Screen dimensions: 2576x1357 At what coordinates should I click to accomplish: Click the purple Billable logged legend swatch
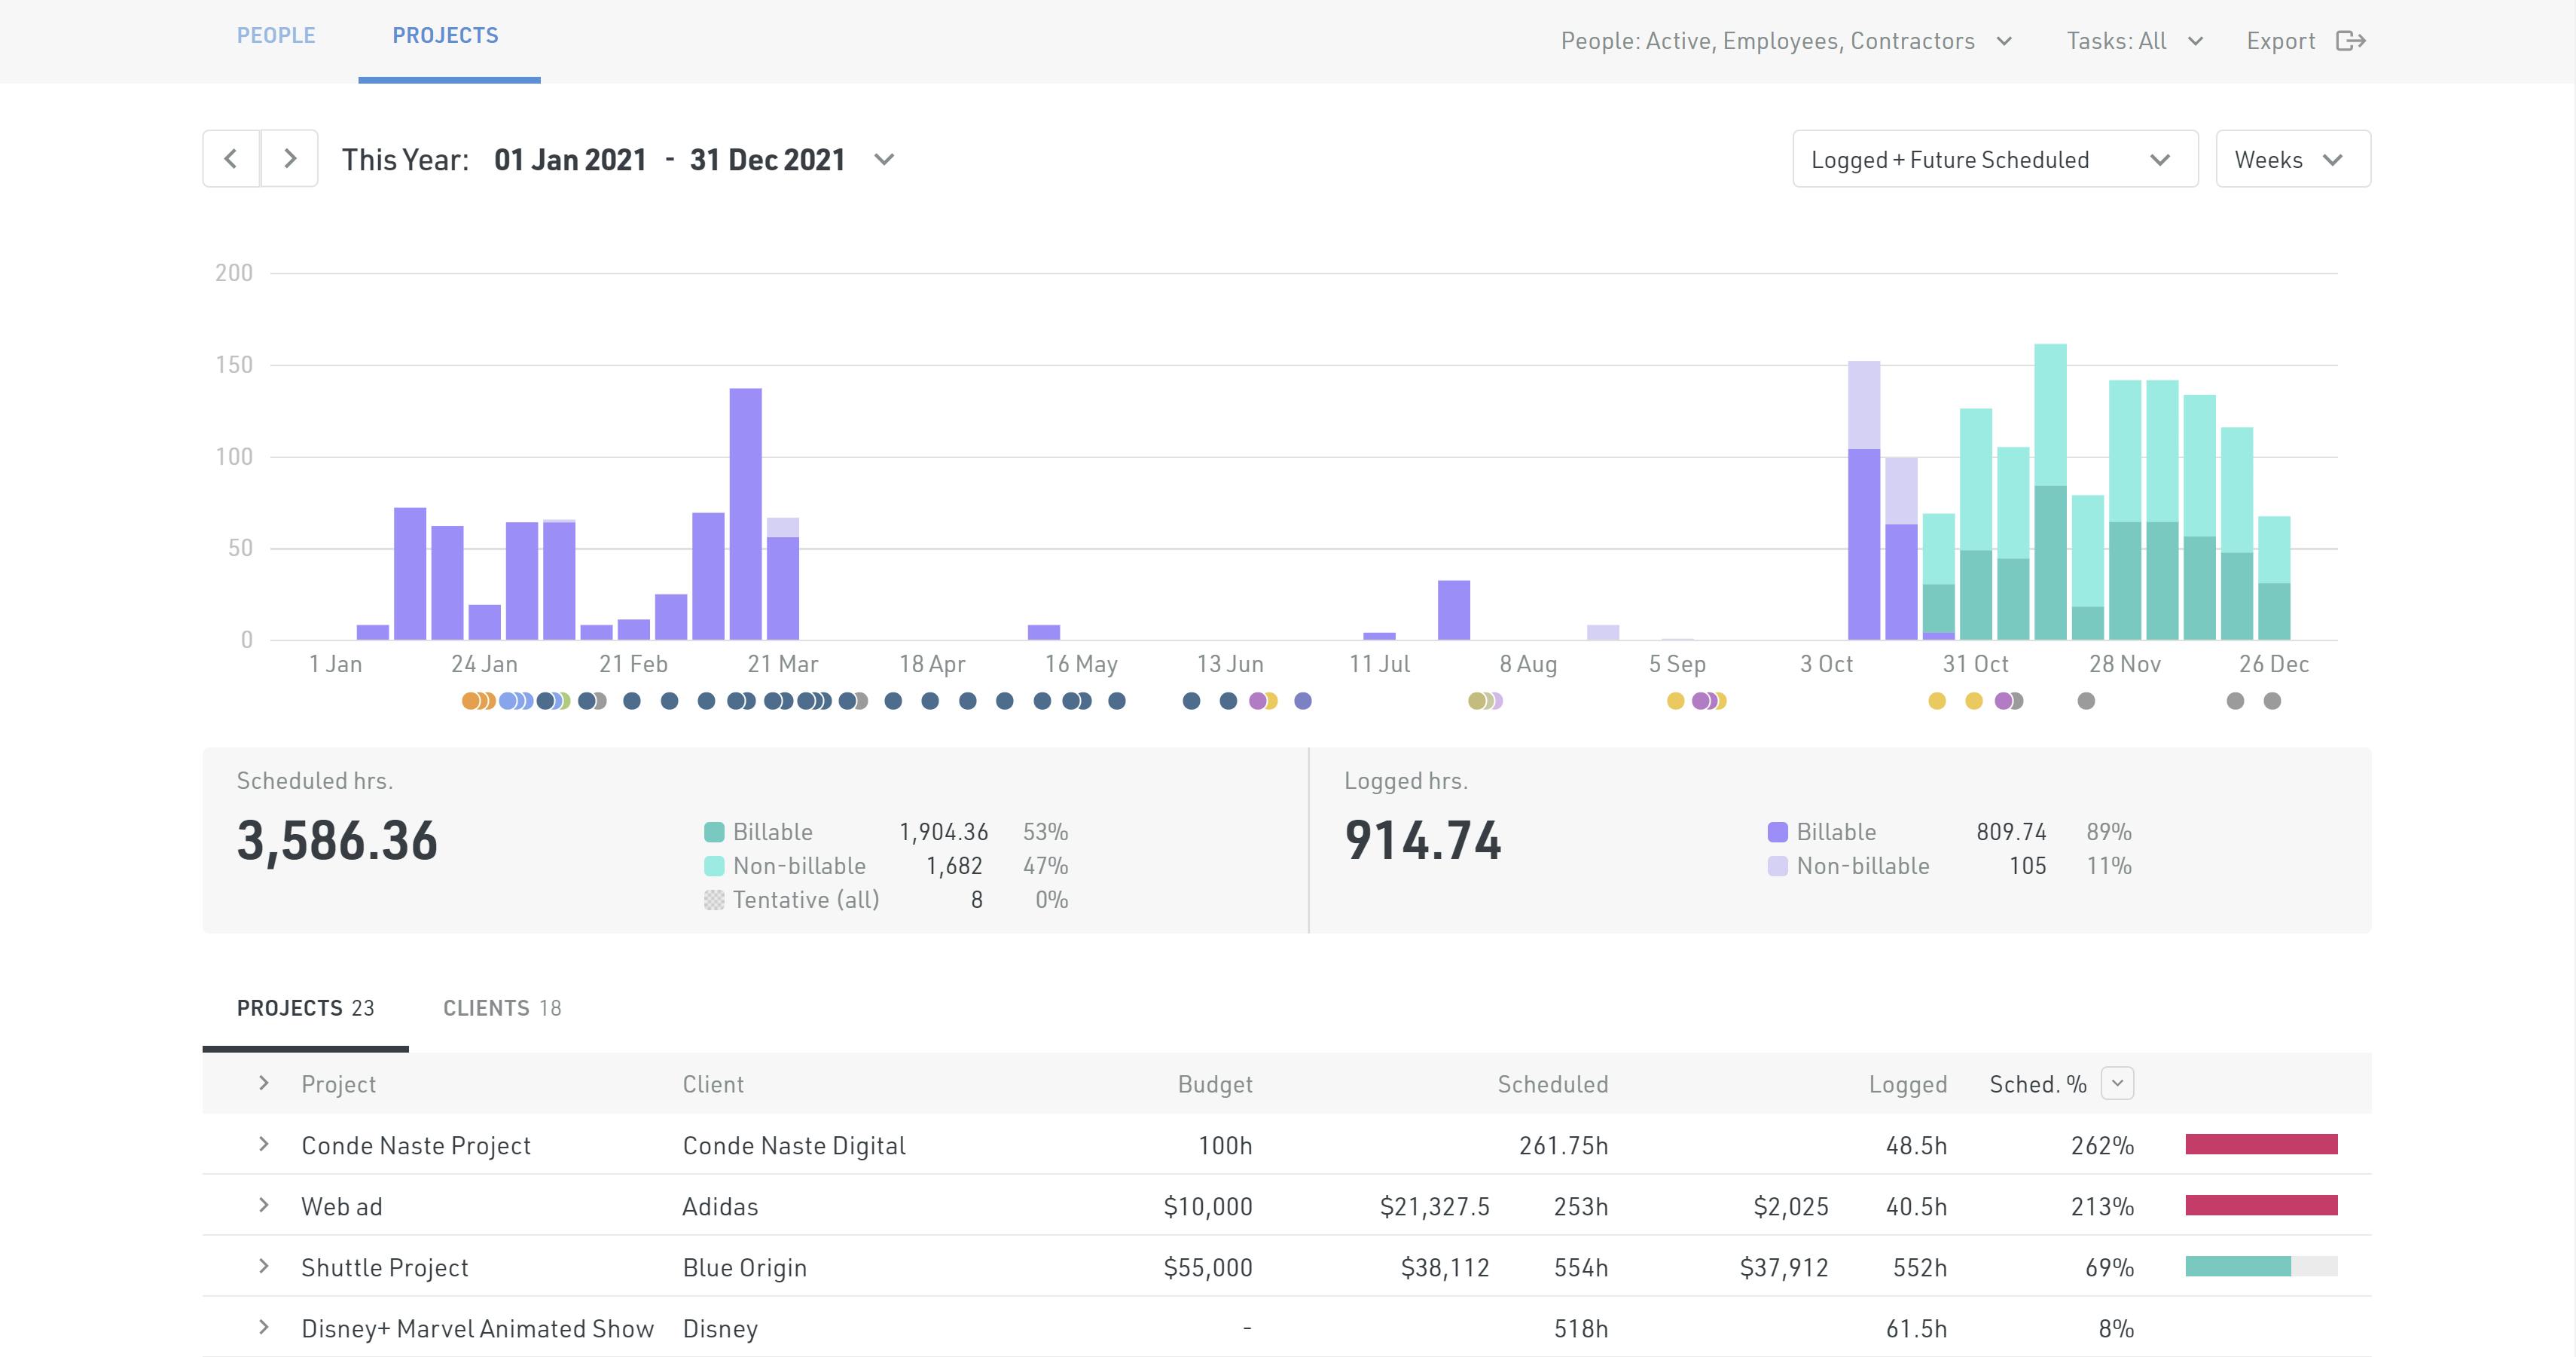[x=1777, y=832]
